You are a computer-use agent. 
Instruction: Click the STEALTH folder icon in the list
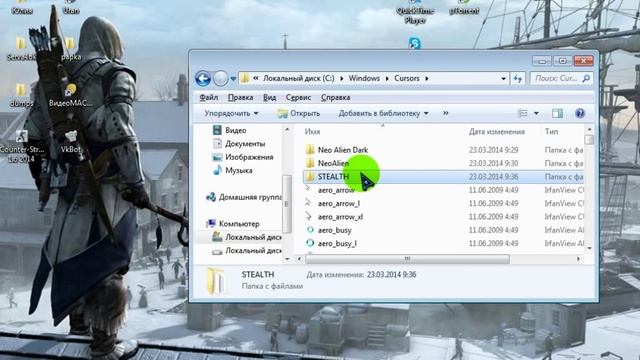[310, 176]
